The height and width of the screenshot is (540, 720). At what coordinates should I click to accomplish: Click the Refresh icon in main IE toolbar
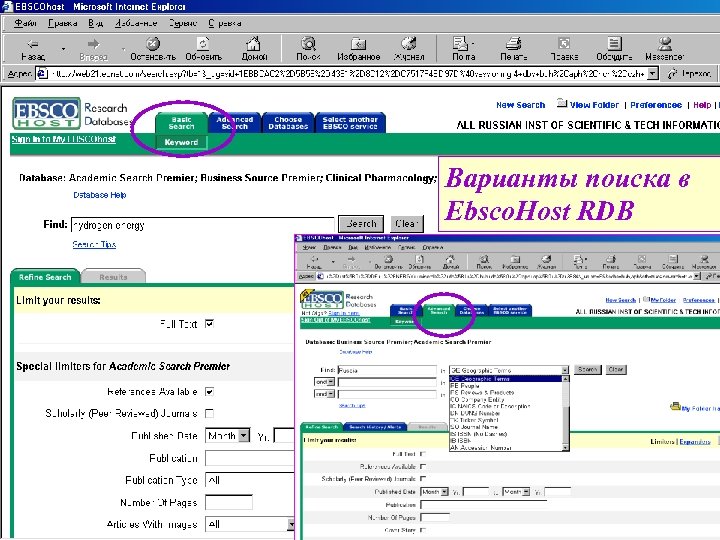tap(203, 44)
